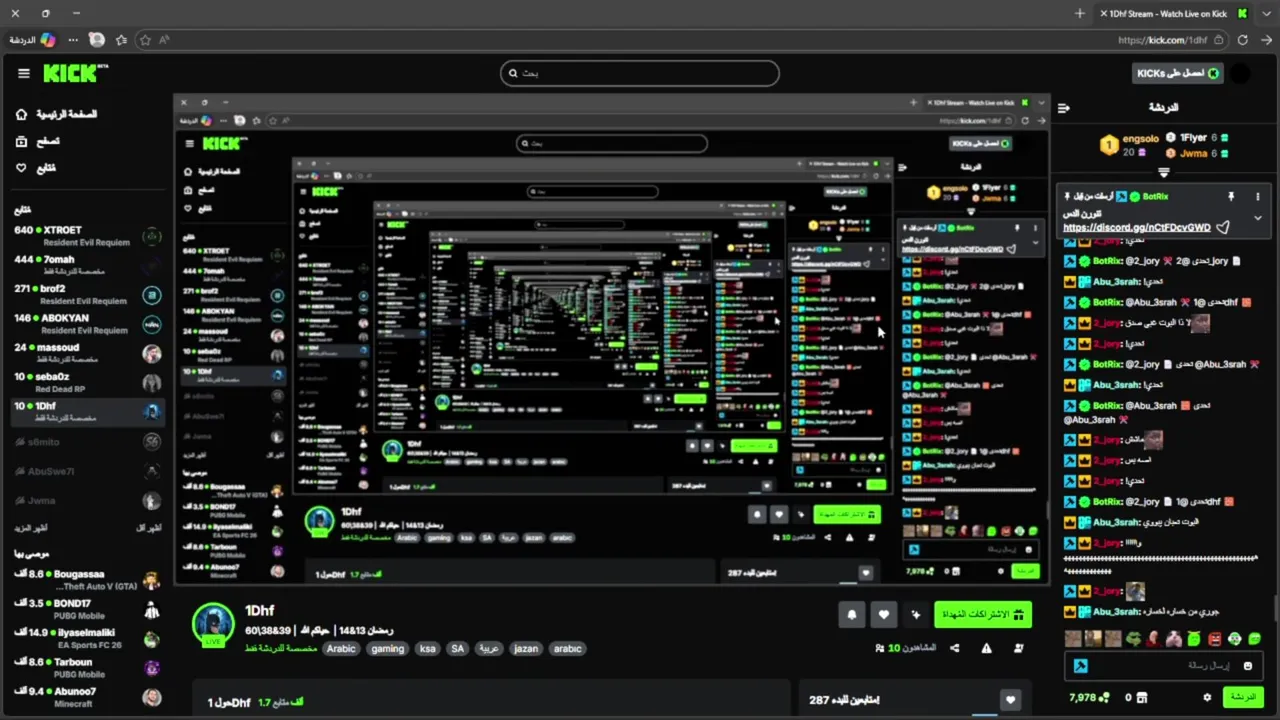Click 1Dhf streamer avatar with LIVE badge

pyautogui.click(x=213, y=625)
